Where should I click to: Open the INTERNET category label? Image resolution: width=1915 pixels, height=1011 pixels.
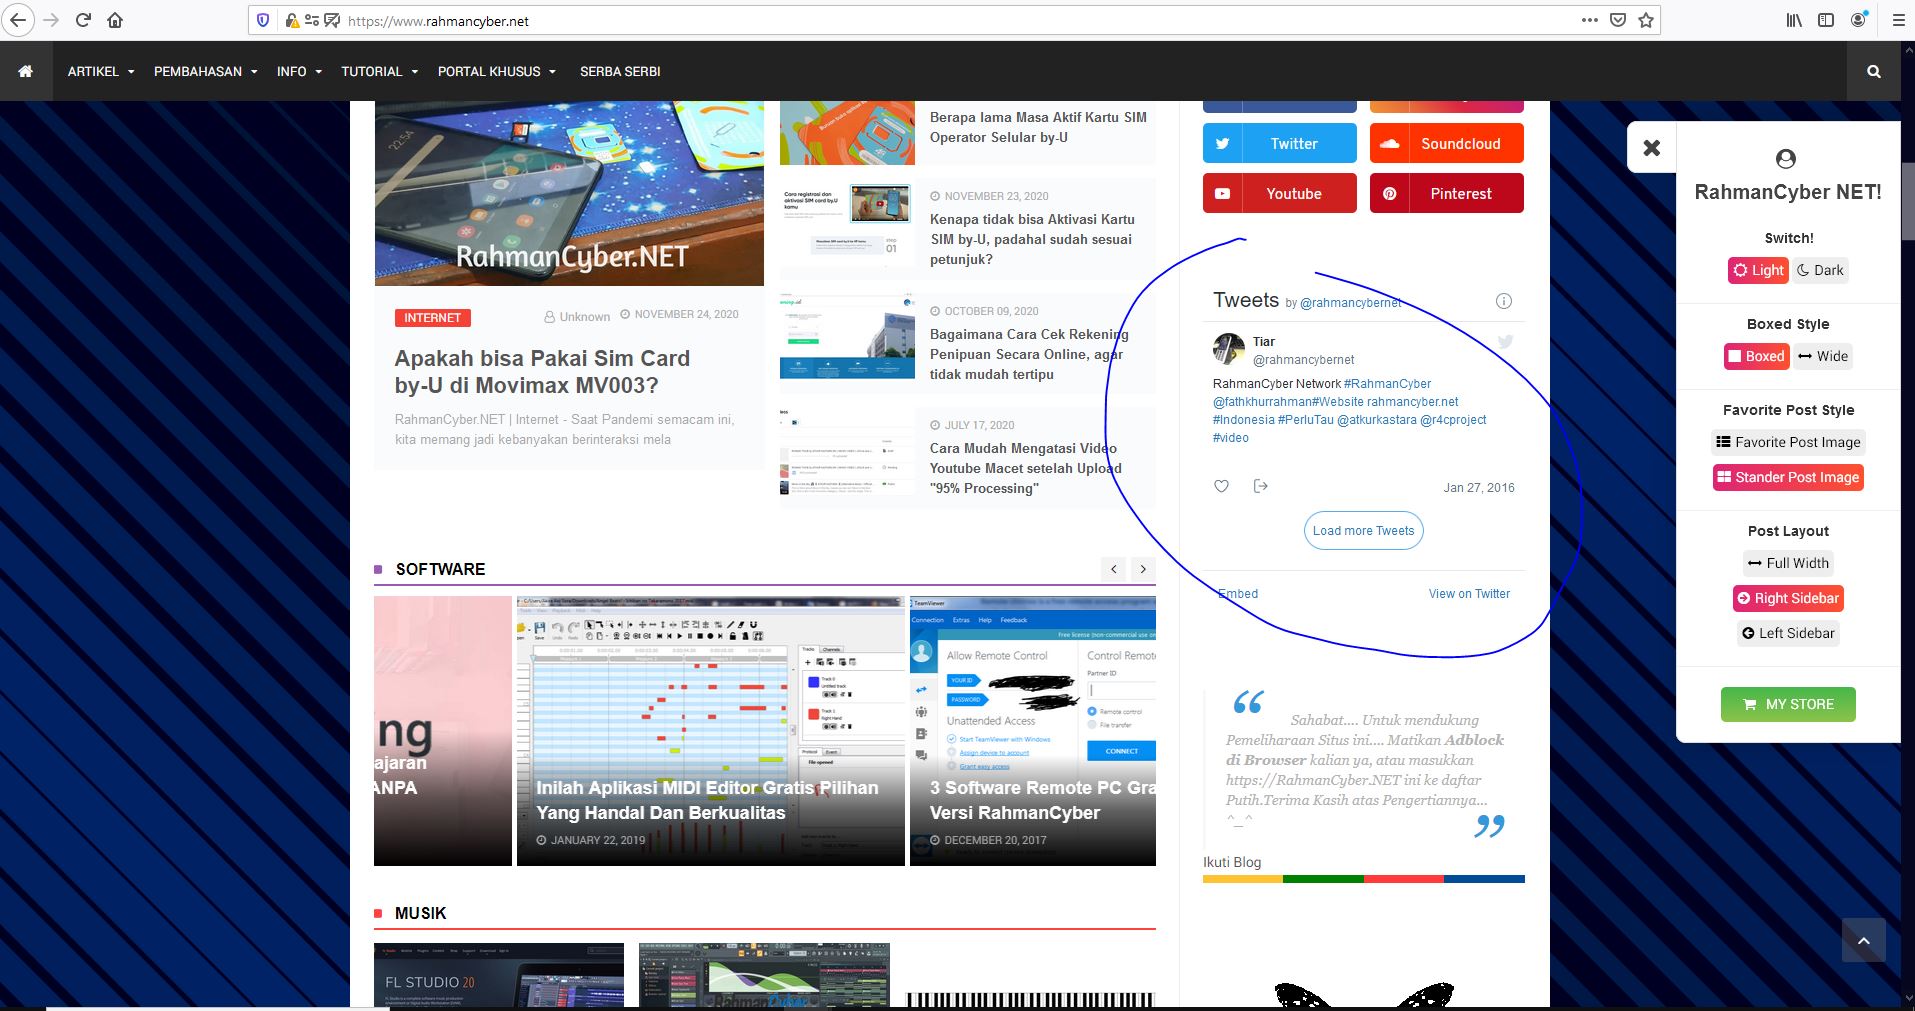[x=433, y=318]
